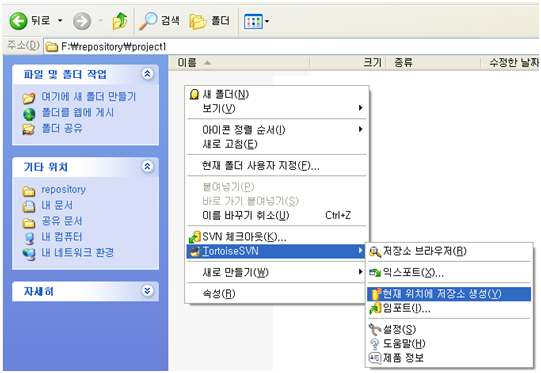Open repository link under 기타 위치

(x=63, y=189)
